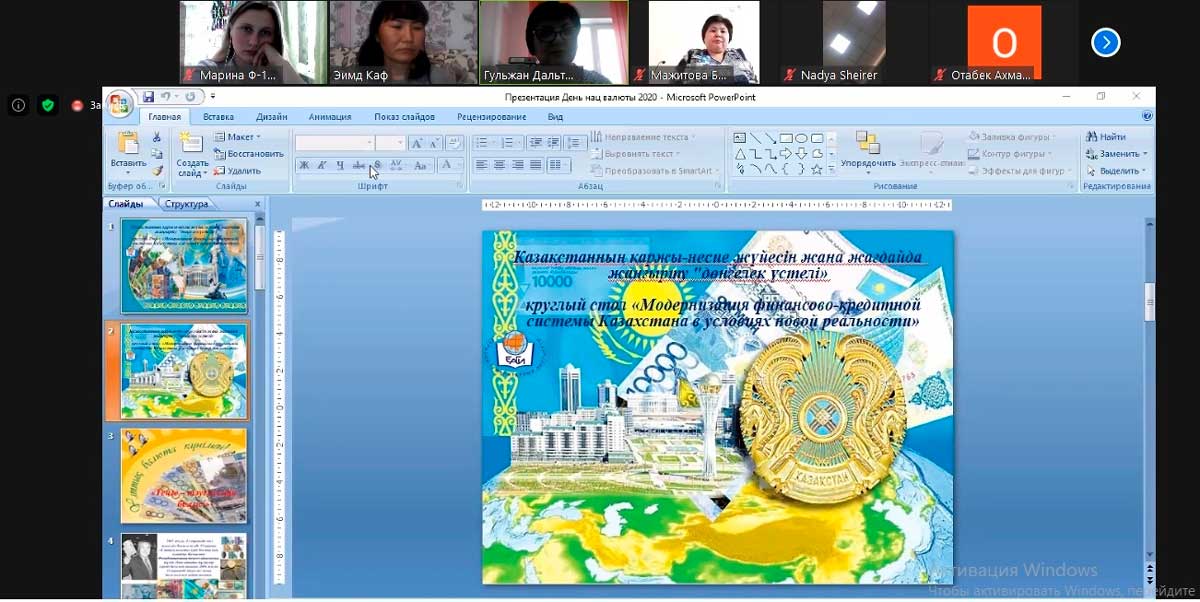Show next participants with blue arrow
1200x602 pixels.
pos(1105,42)
